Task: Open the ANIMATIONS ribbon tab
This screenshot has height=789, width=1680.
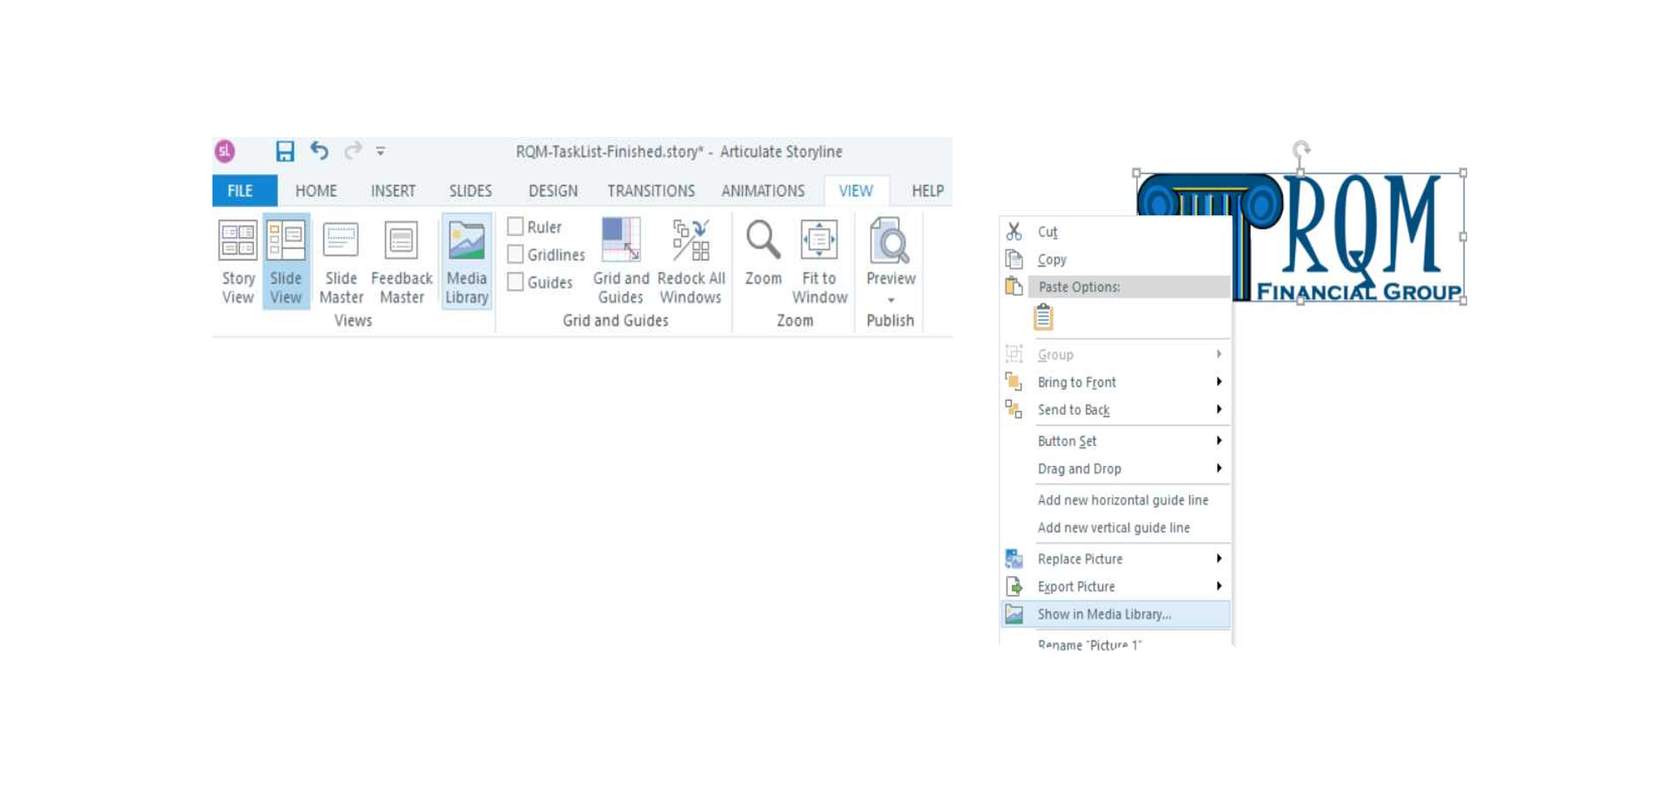Action: click(763, 190)
